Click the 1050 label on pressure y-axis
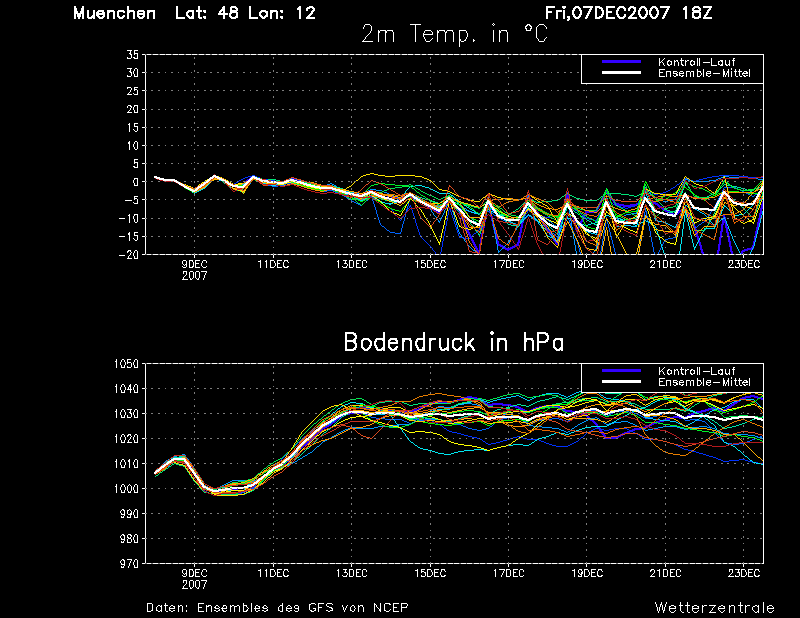Viewport: 800px width, 618px height. click(x=126, y=364)
